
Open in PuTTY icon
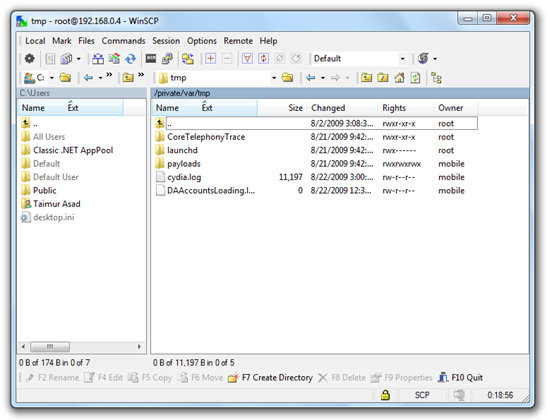pos(167,59)
